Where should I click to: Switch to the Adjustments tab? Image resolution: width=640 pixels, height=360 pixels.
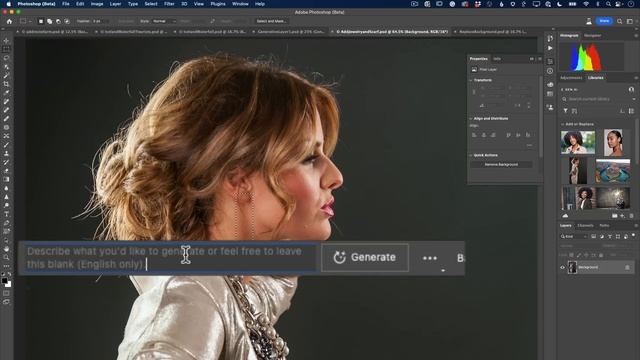pos(571,78)
